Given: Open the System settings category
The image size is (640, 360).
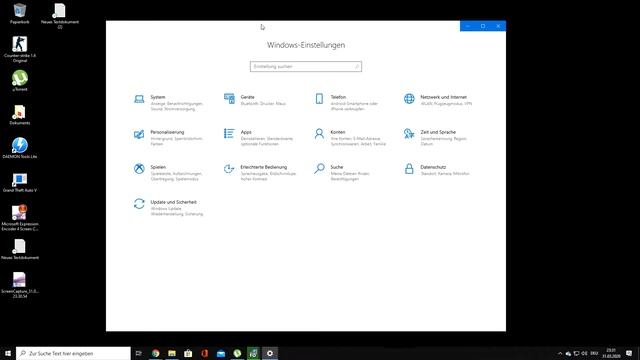Looking at the screenshot, I should pyautogui.click(x=169, y=103).
